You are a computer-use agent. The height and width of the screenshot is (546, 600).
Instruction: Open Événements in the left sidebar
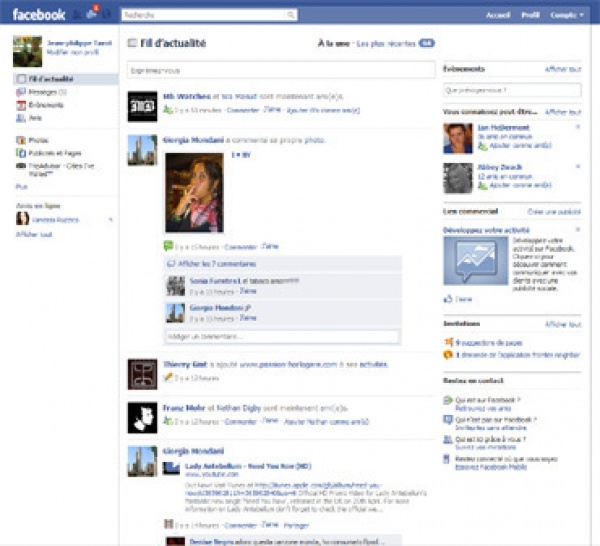point(40,105)
